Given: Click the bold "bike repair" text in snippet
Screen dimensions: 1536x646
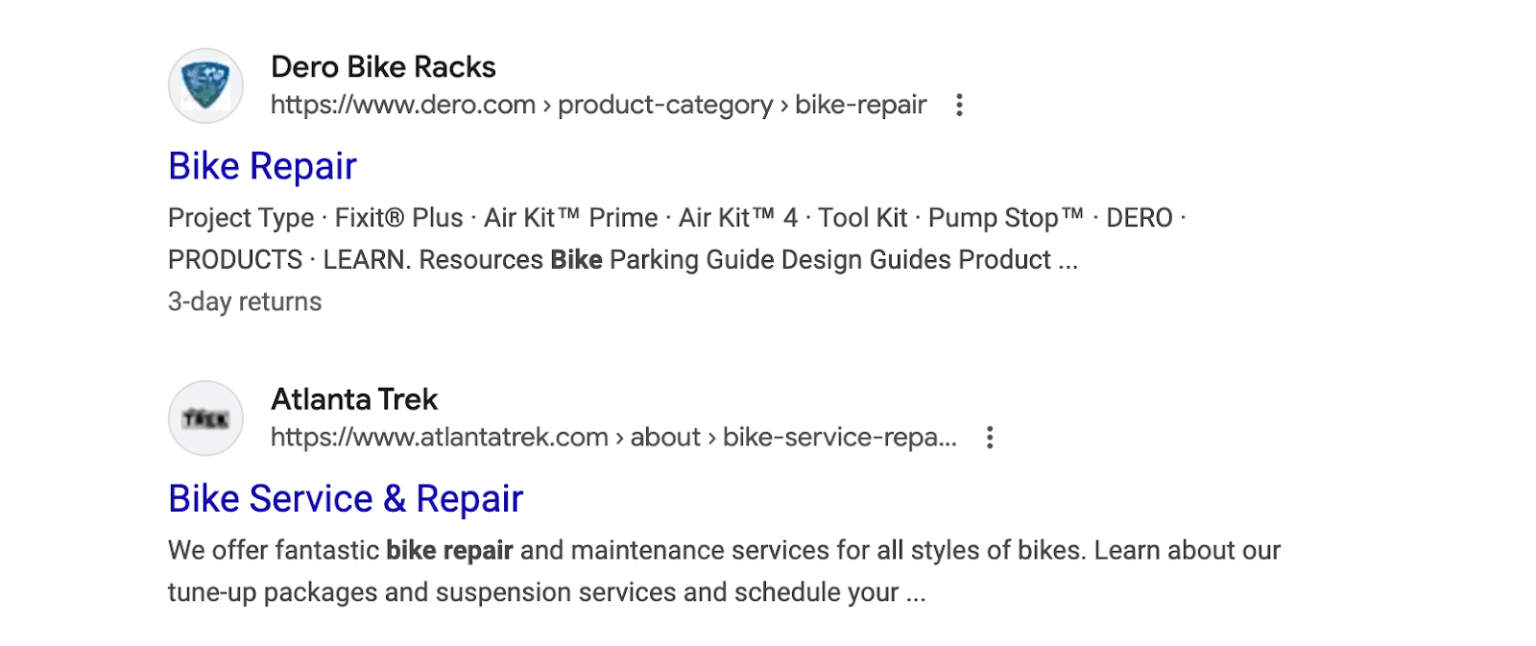Looking at the screenshot, I should (449, 550).
